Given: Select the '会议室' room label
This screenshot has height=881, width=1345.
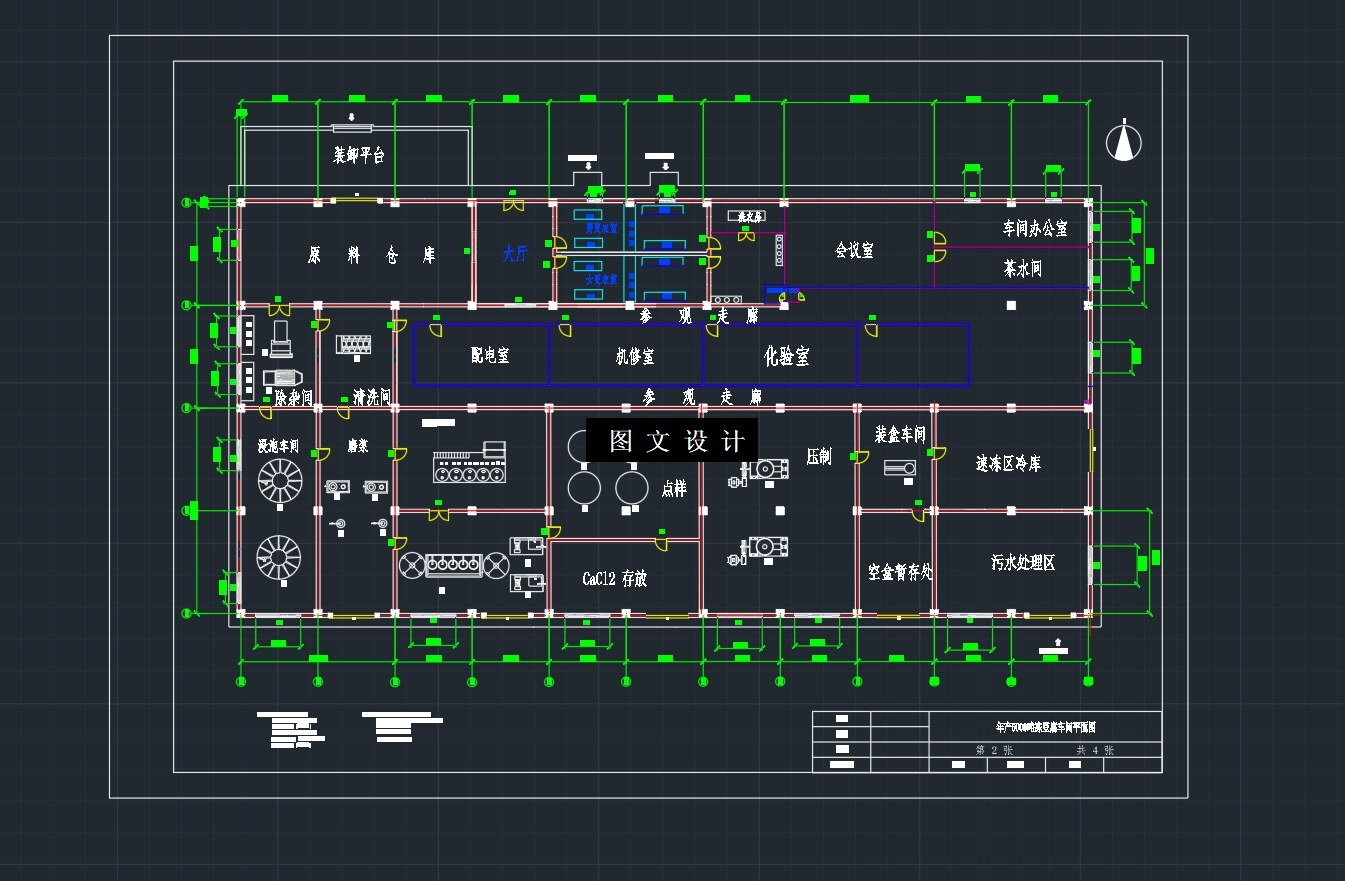Looking at the screenshot, I should click(855, 250).
